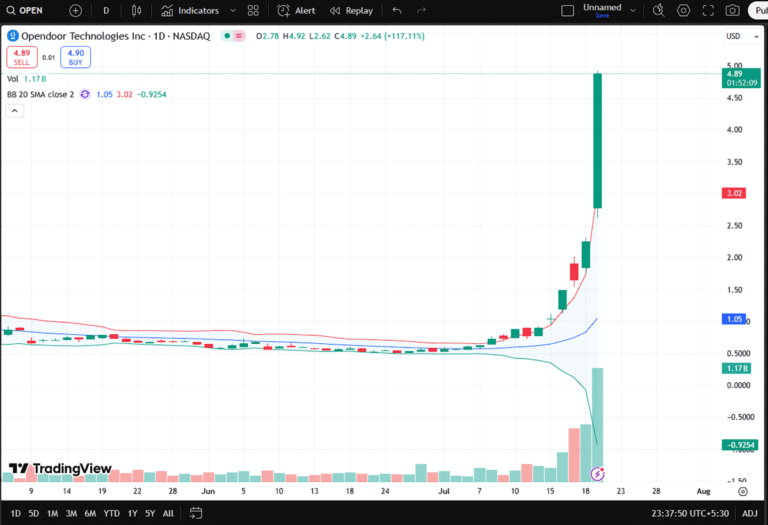
Task: Click the 4.90 BUY button
Action: (75, 57)
